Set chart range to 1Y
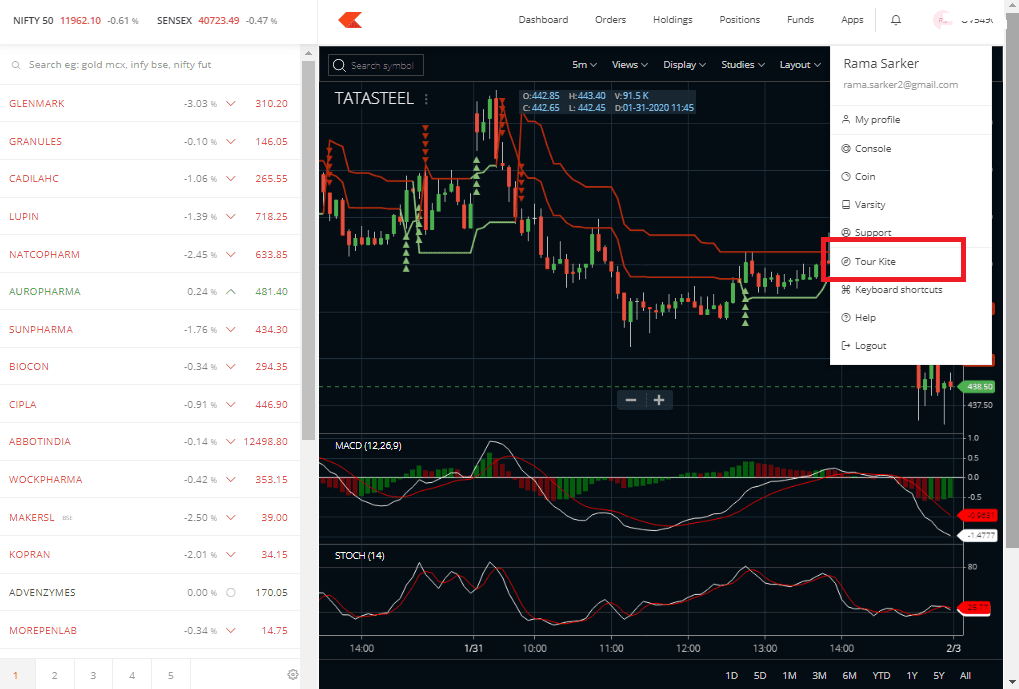This screenshot has width=1019, height=689. click(x=912, y=676)
